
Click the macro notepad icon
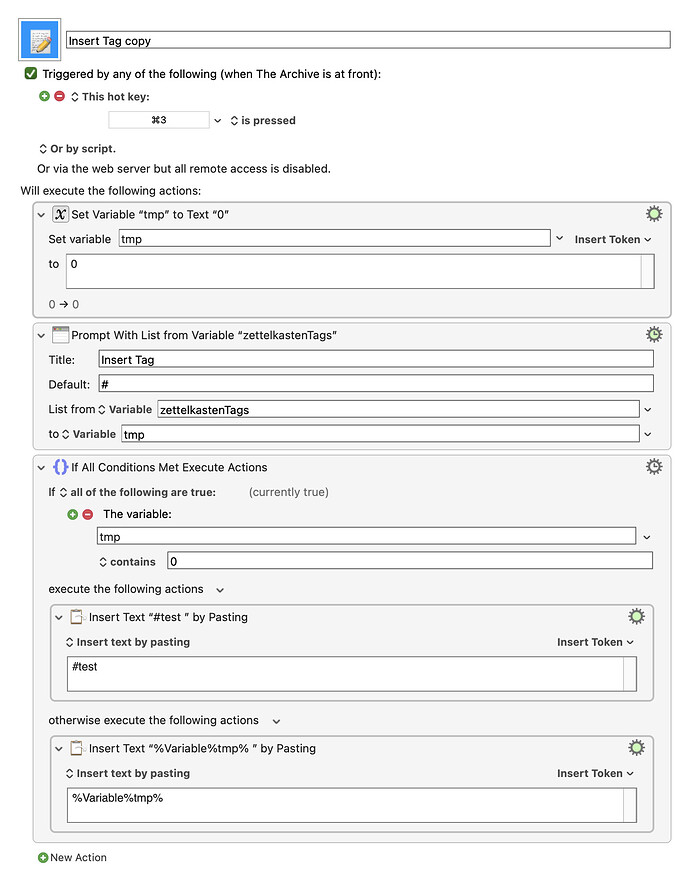click(39, 40)
